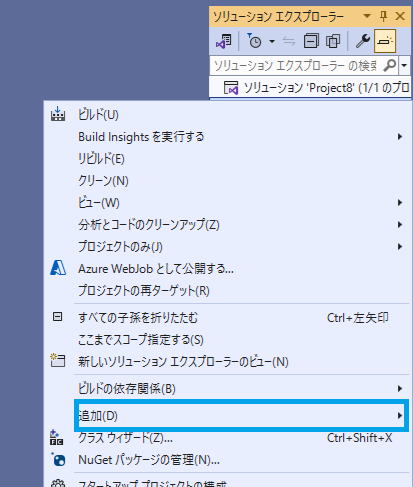Expand the search options dropdown arrow
This screenshot has width=413, height=487.
(x=404, y=65)
